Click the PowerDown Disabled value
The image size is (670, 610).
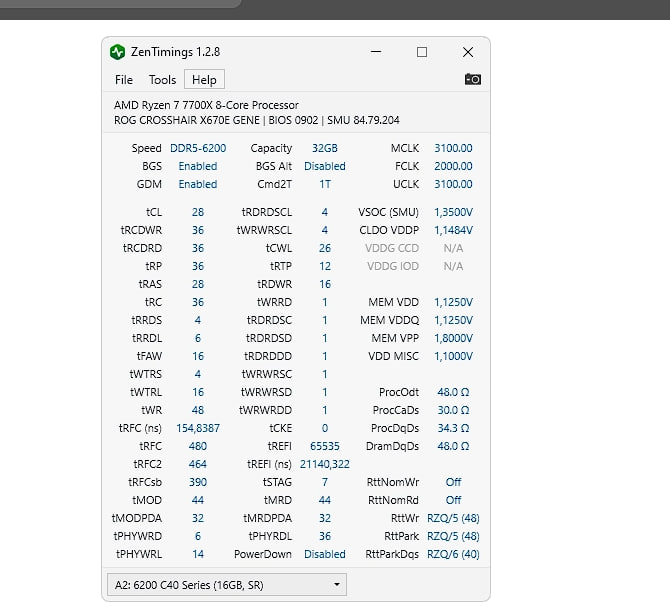point(325,554)
